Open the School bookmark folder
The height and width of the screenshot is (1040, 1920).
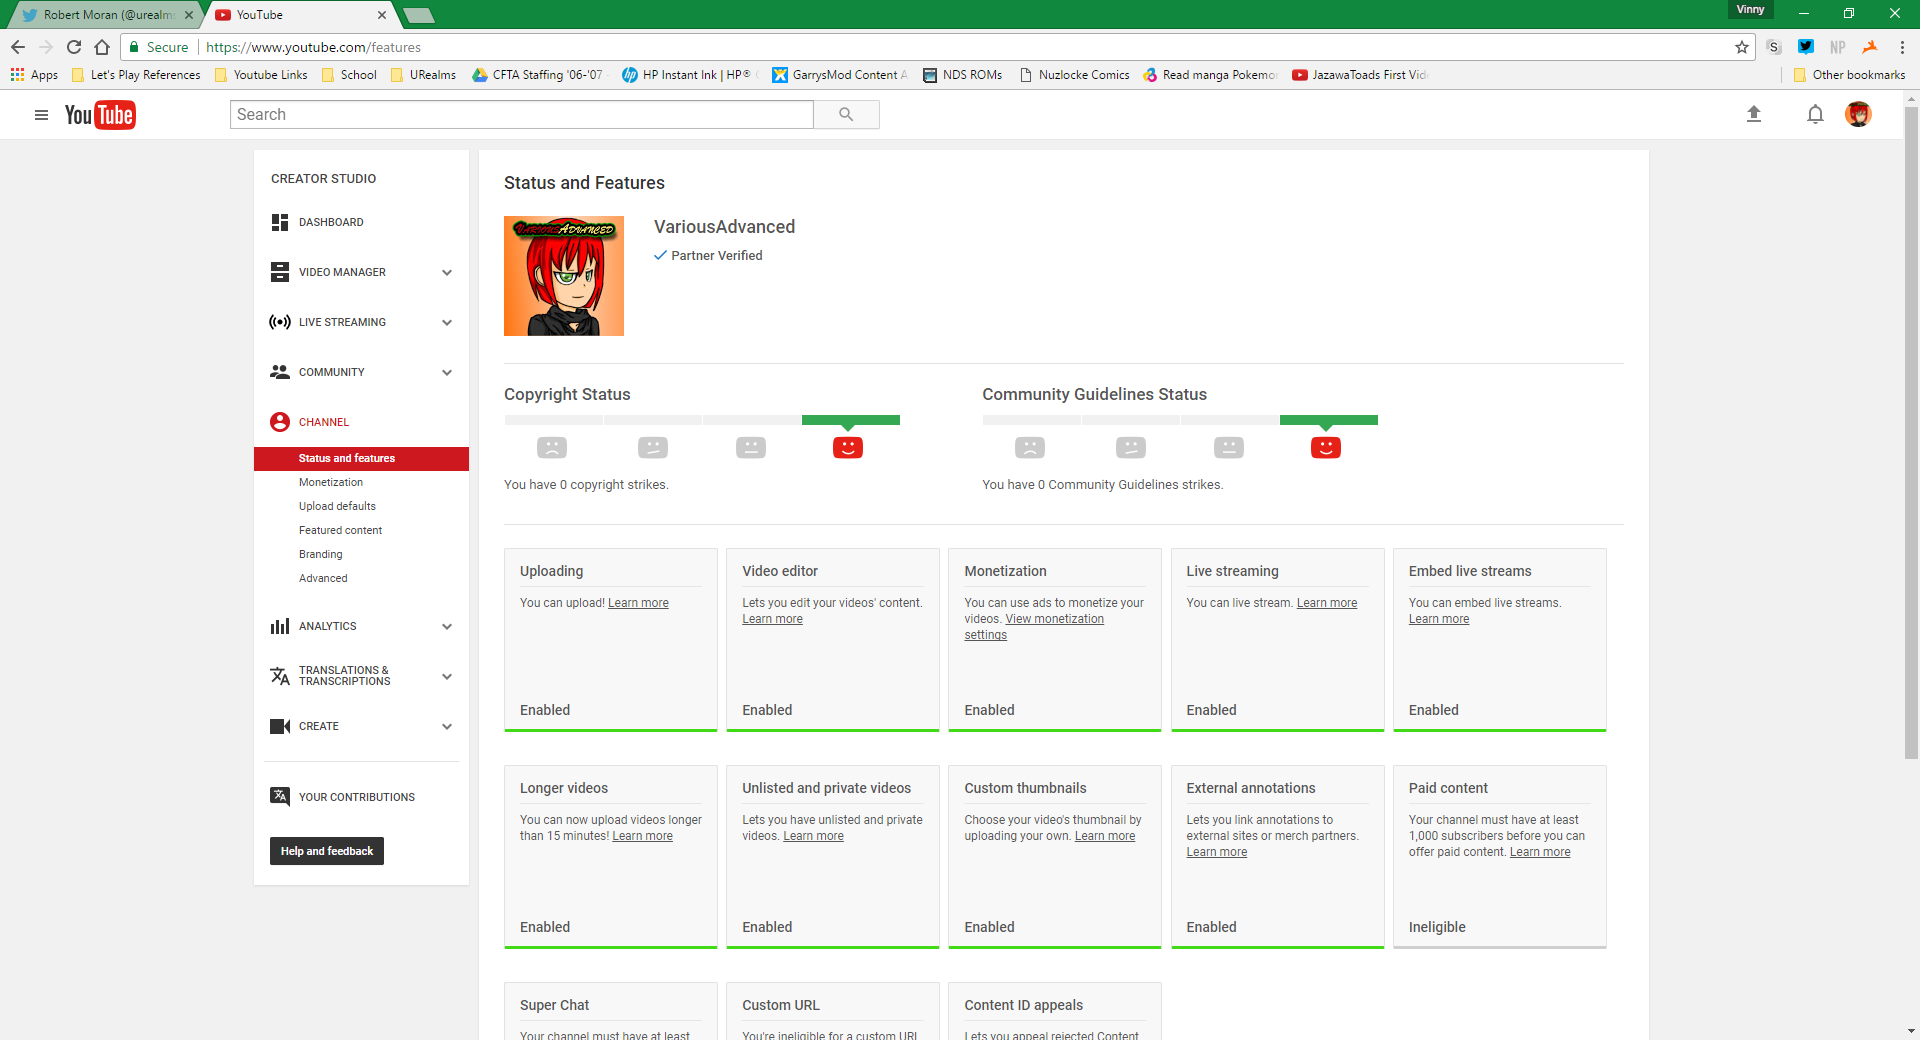tap(349, 75)
